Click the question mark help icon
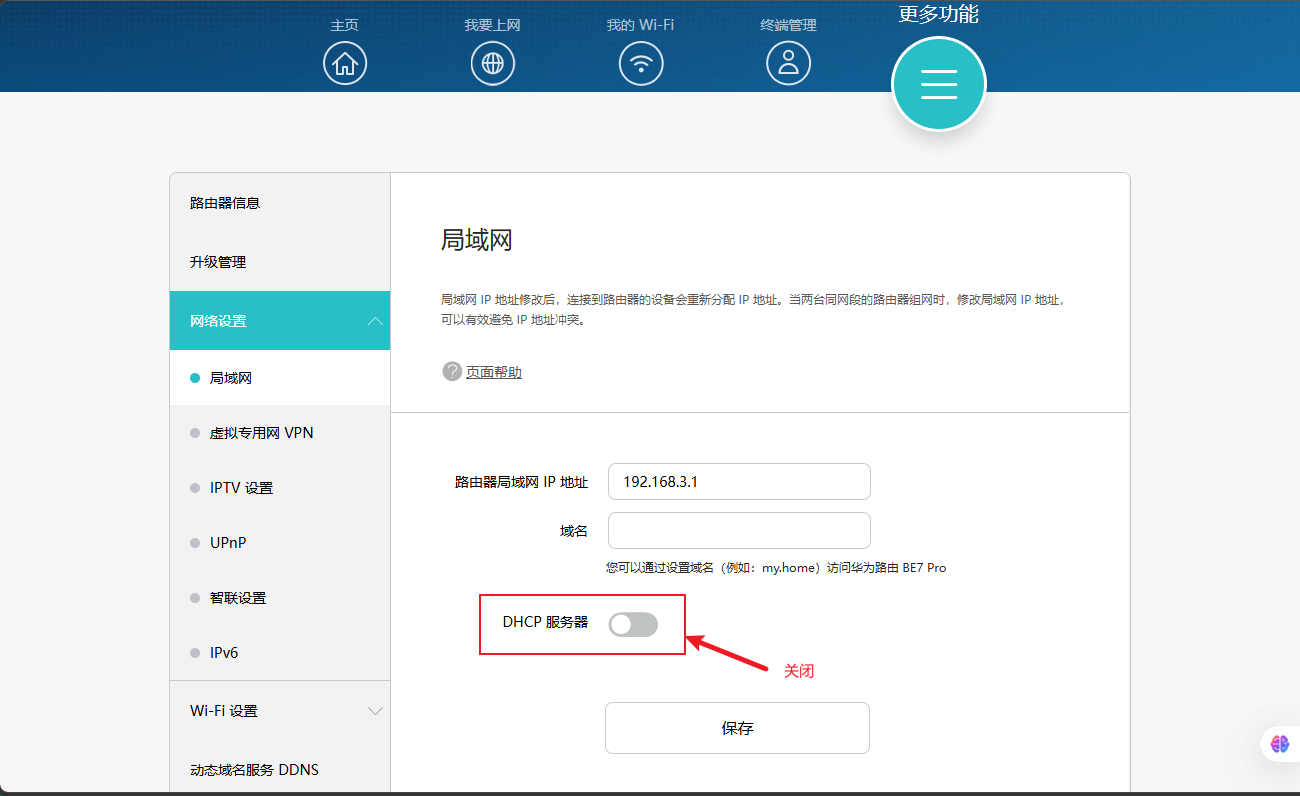This screenshot has height=796, width=1300. click(x=452, y=370)
